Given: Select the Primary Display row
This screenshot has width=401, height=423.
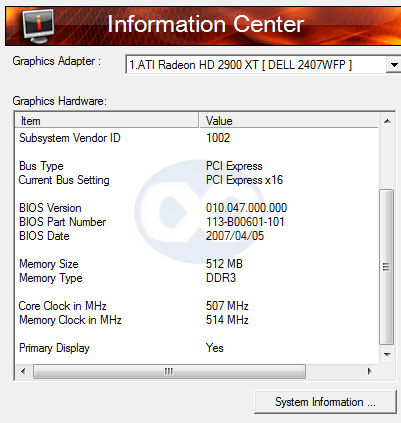Looking at the screenshot, I should 197,348.
